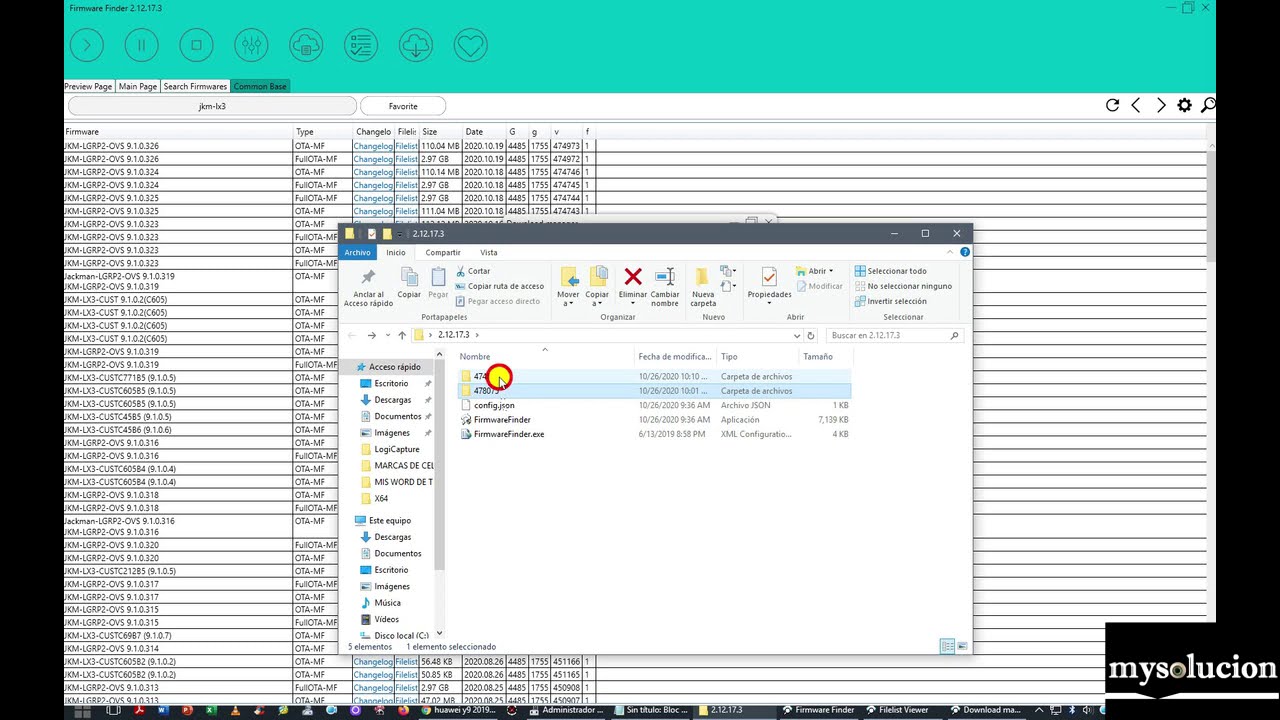The image size is (1280, 720).
Task: Click Invertir selección in ribbon
Action: coord(890,301)
